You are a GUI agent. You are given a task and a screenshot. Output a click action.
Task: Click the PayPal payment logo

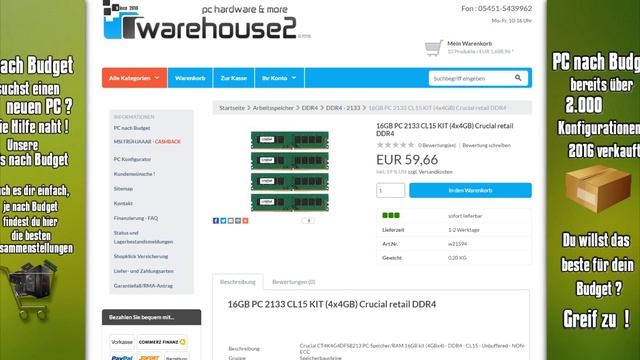point(122,357)
